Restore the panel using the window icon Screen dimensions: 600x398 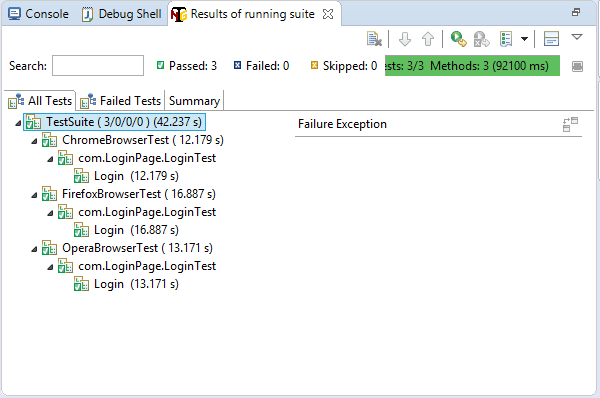point(576,12)
